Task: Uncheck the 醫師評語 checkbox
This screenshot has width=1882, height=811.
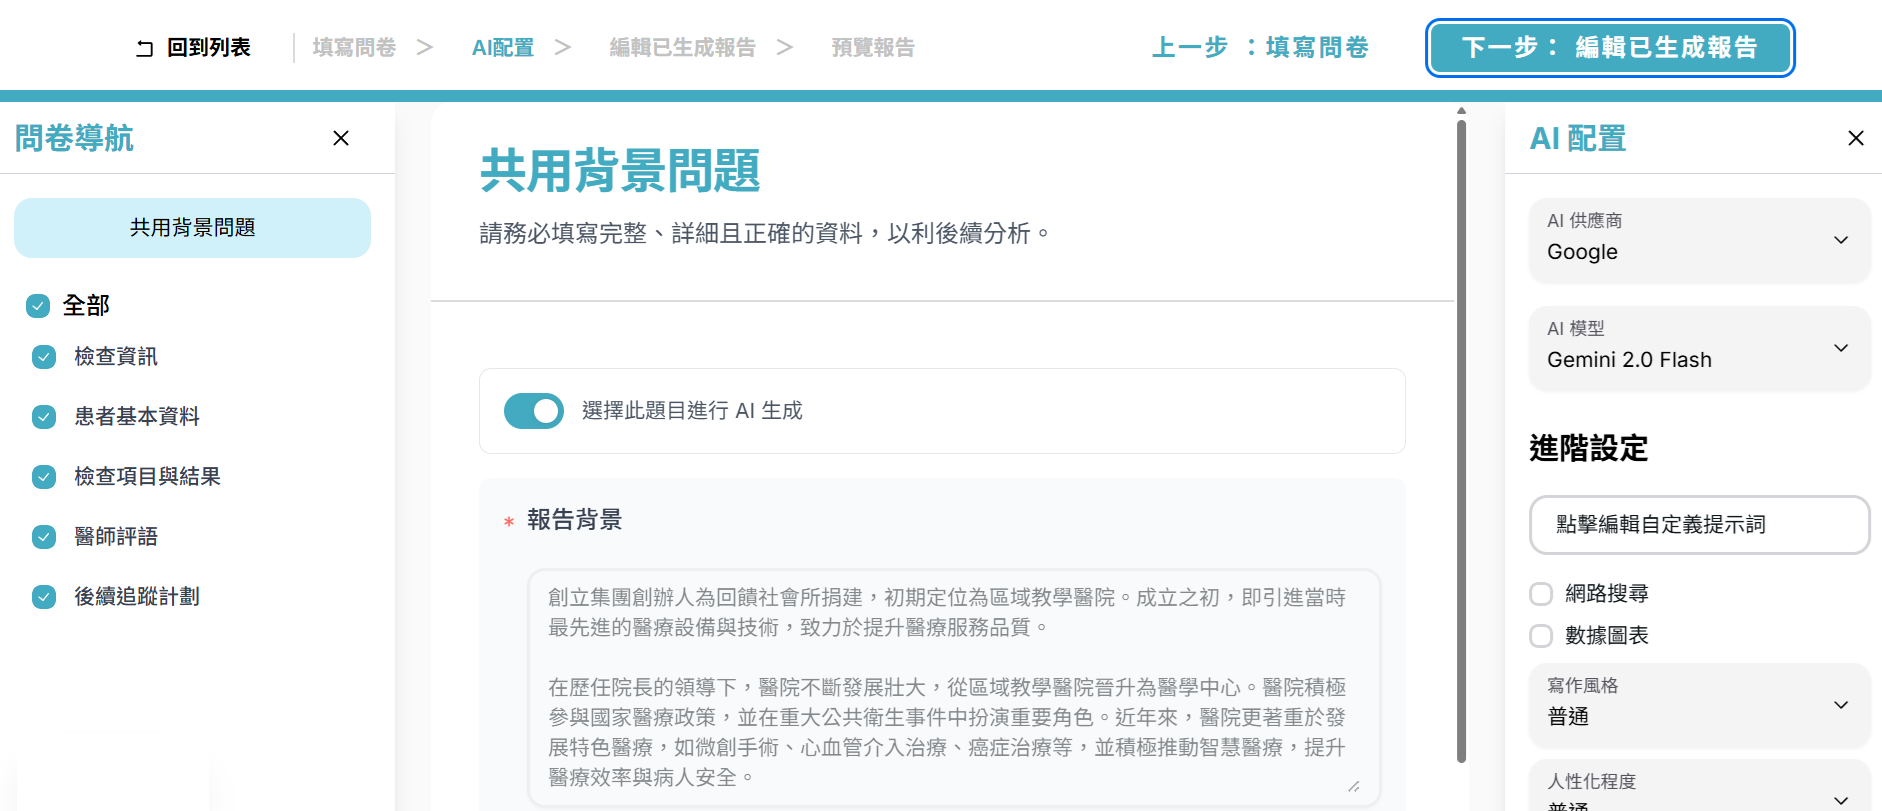Action: pos(44,537)
